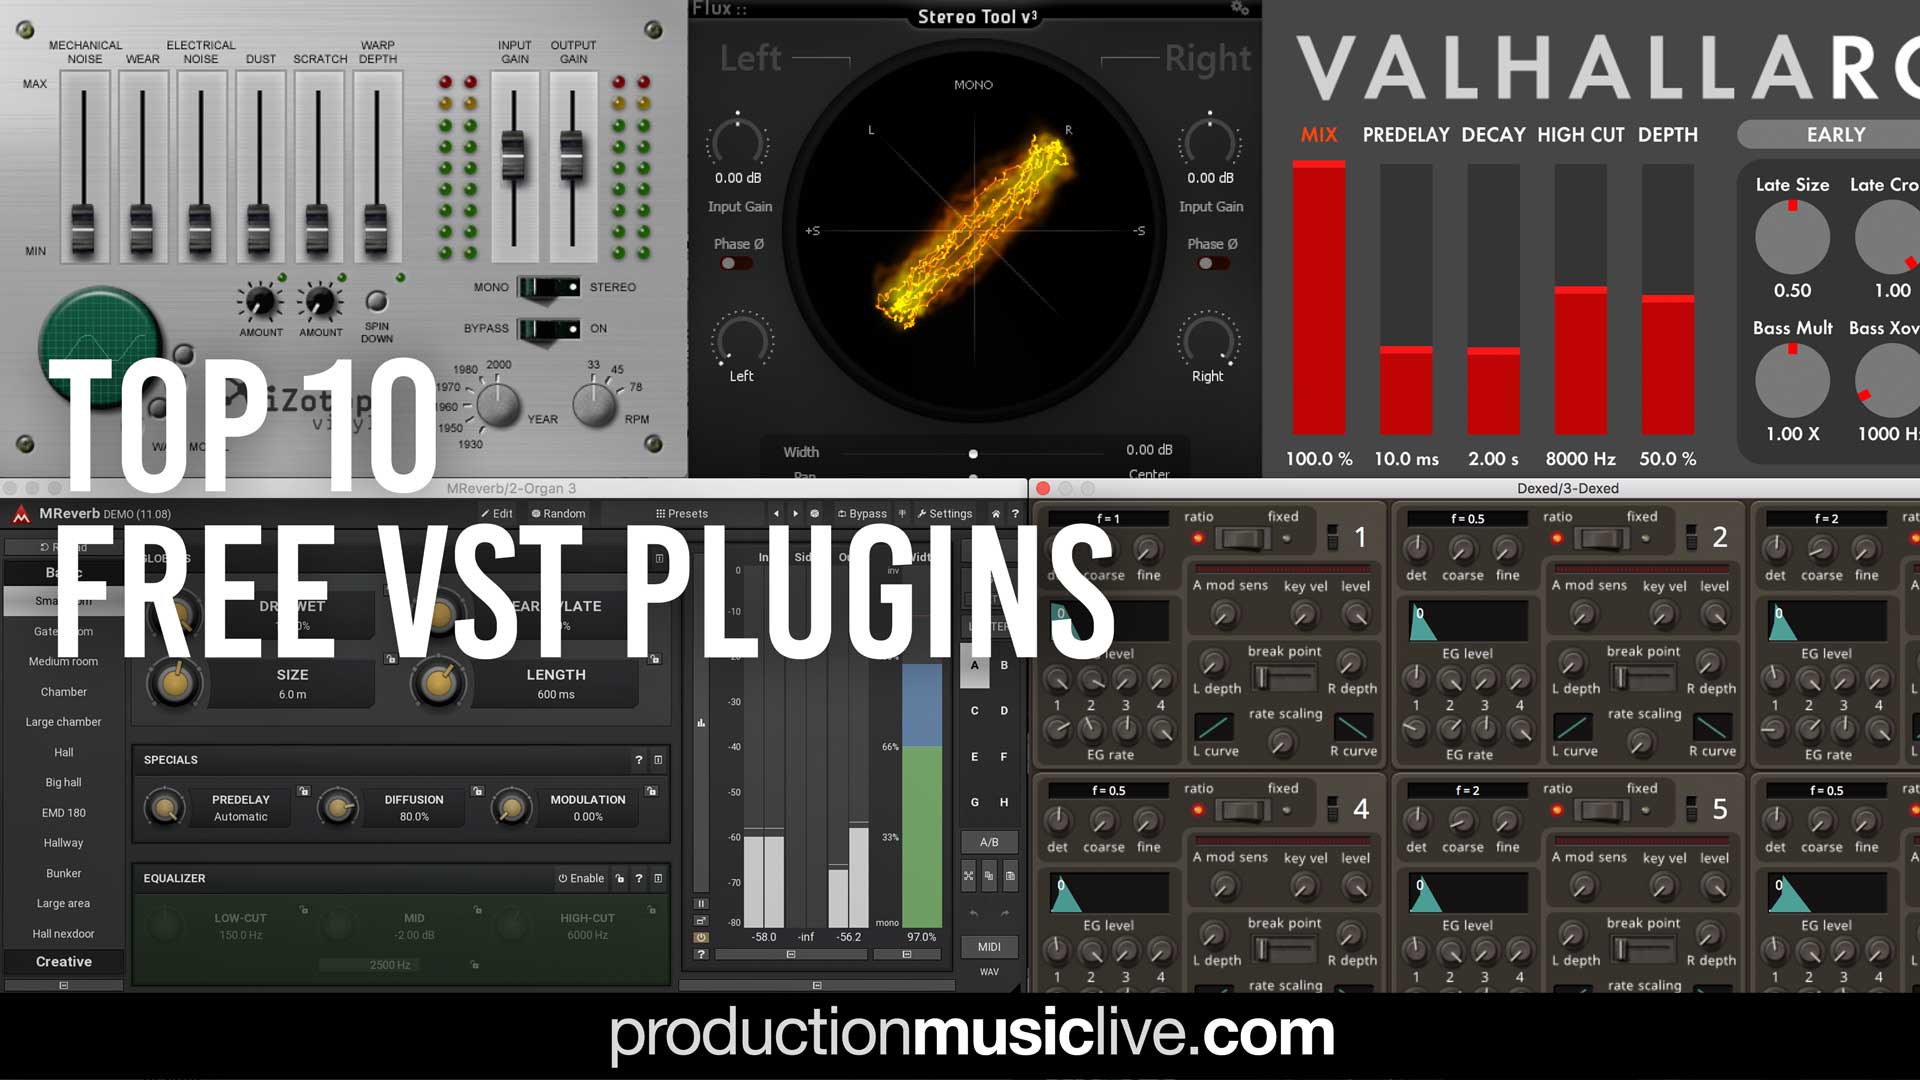Viewport: 1920px width, 1080px height.
Task: Drag WIDTH slider in Flux Stereo Tool
Action: click(x=973, y=452)
